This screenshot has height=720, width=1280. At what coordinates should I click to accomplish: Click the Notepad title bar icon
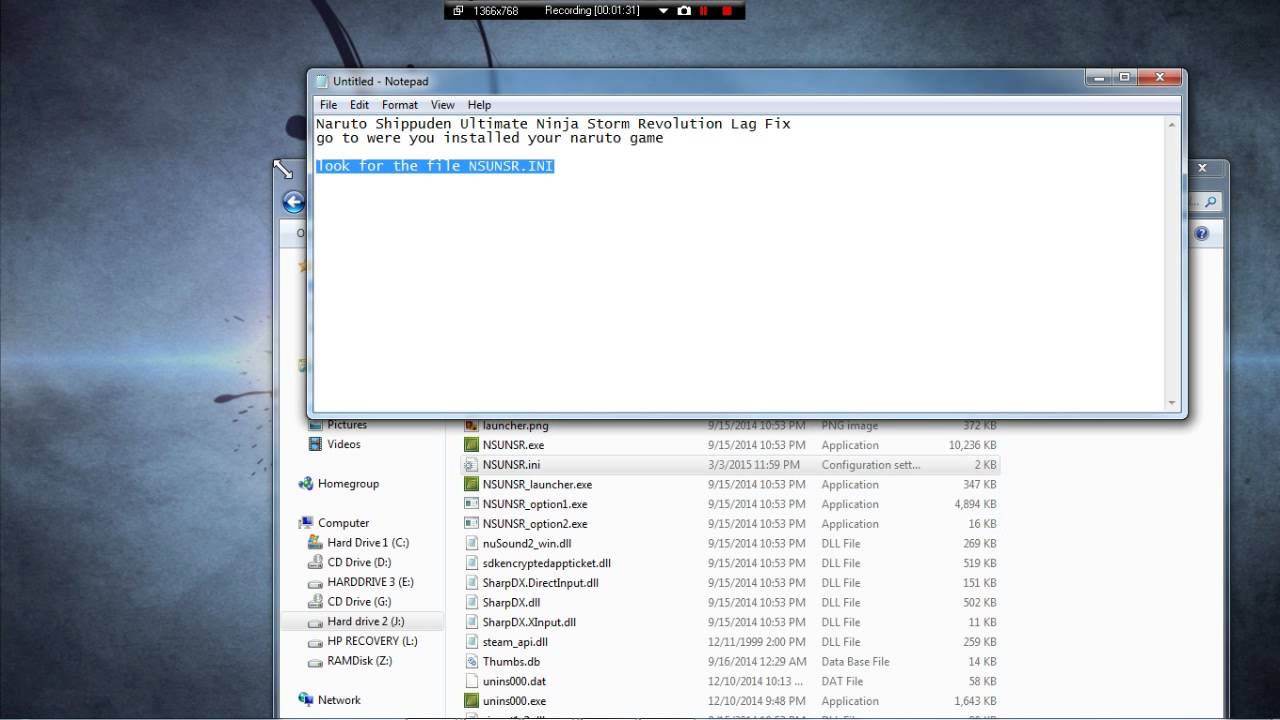(x=321, y=81)
